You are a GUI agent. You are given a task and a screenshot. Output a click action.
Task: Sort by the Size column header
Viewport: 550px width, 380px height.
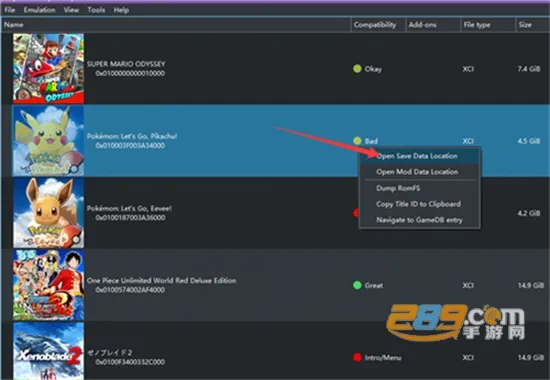pyautogui.click(x=533, y=25)
